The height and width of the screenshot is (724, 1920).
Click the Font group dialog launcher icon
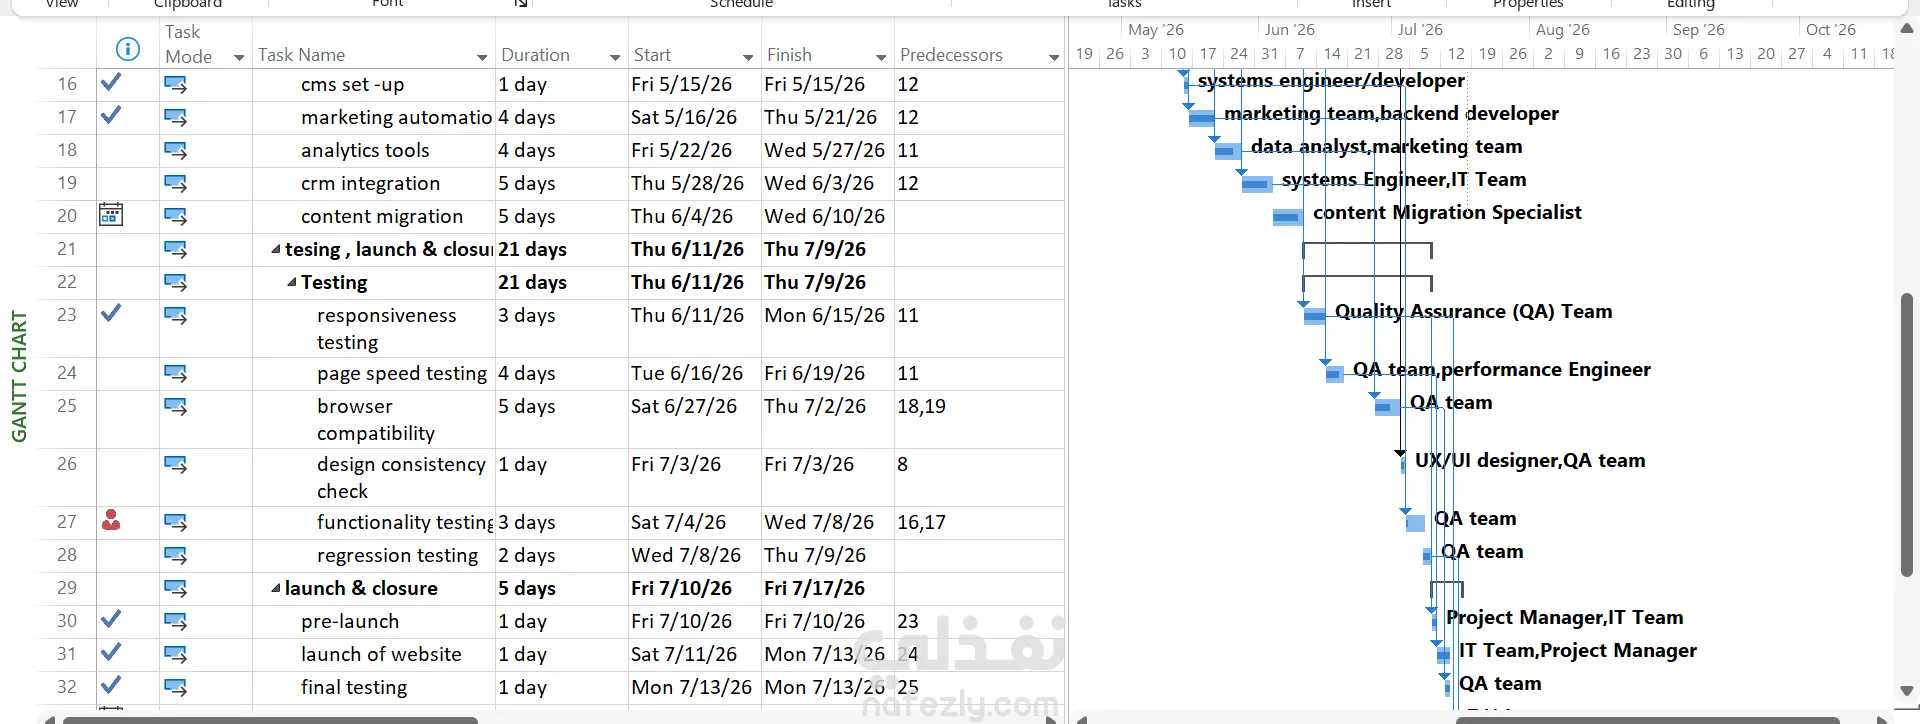(520, 4)
